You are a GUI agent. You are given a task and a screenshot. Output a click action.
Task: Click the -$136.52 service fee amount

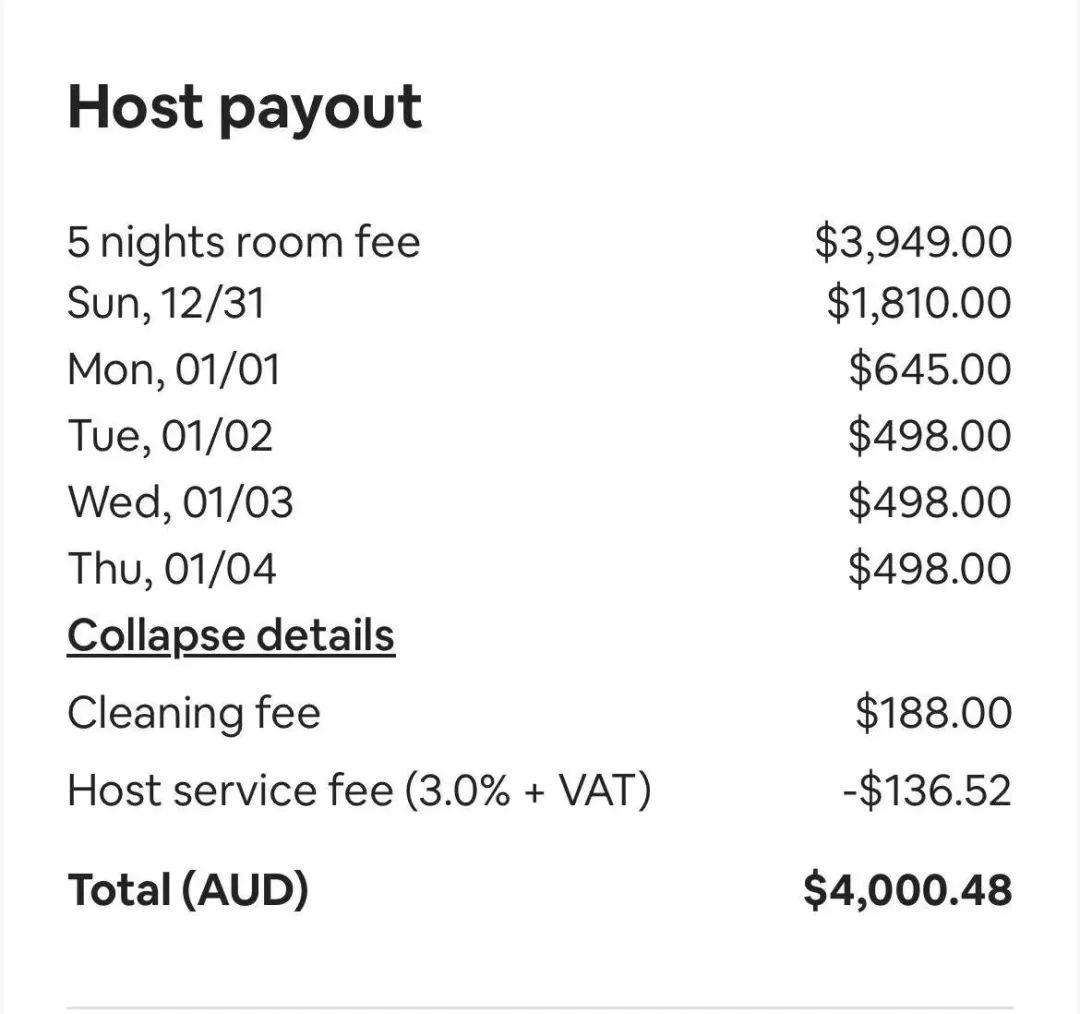coord(926,791)
